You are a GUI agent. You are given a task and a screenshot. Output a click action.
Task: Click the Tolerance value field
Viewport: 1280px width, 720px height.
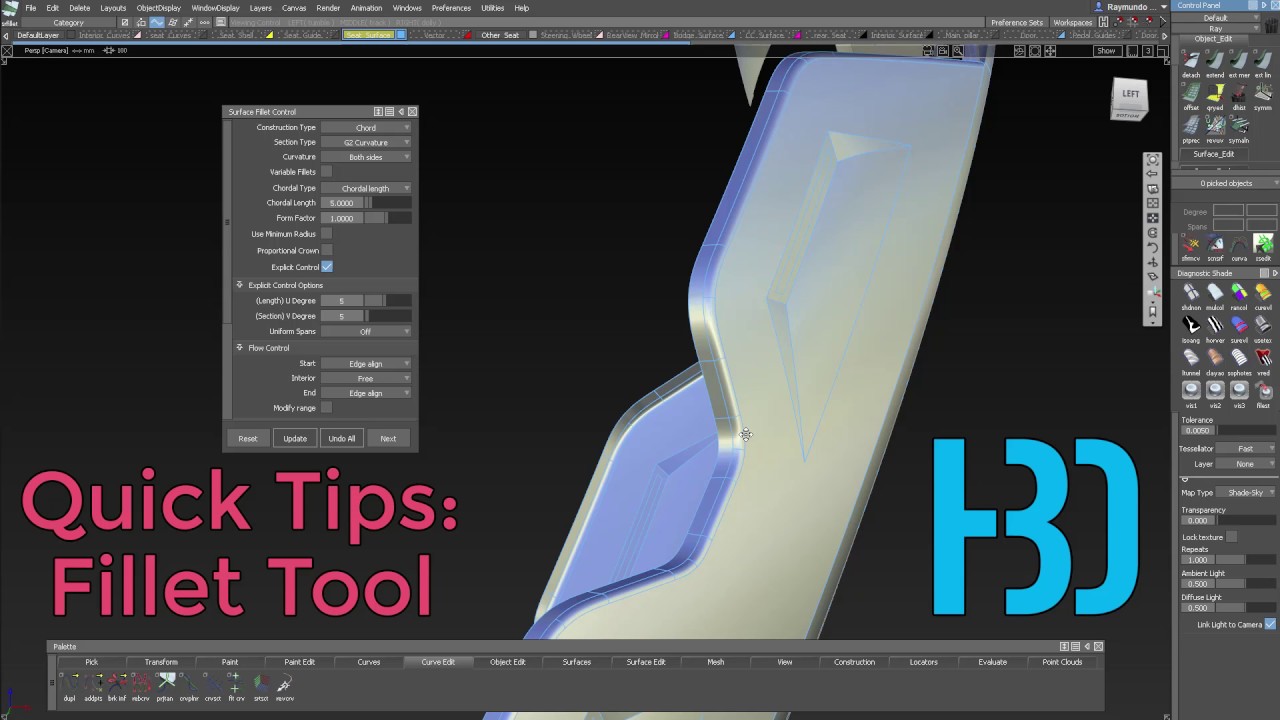(x=1198, y=431)
